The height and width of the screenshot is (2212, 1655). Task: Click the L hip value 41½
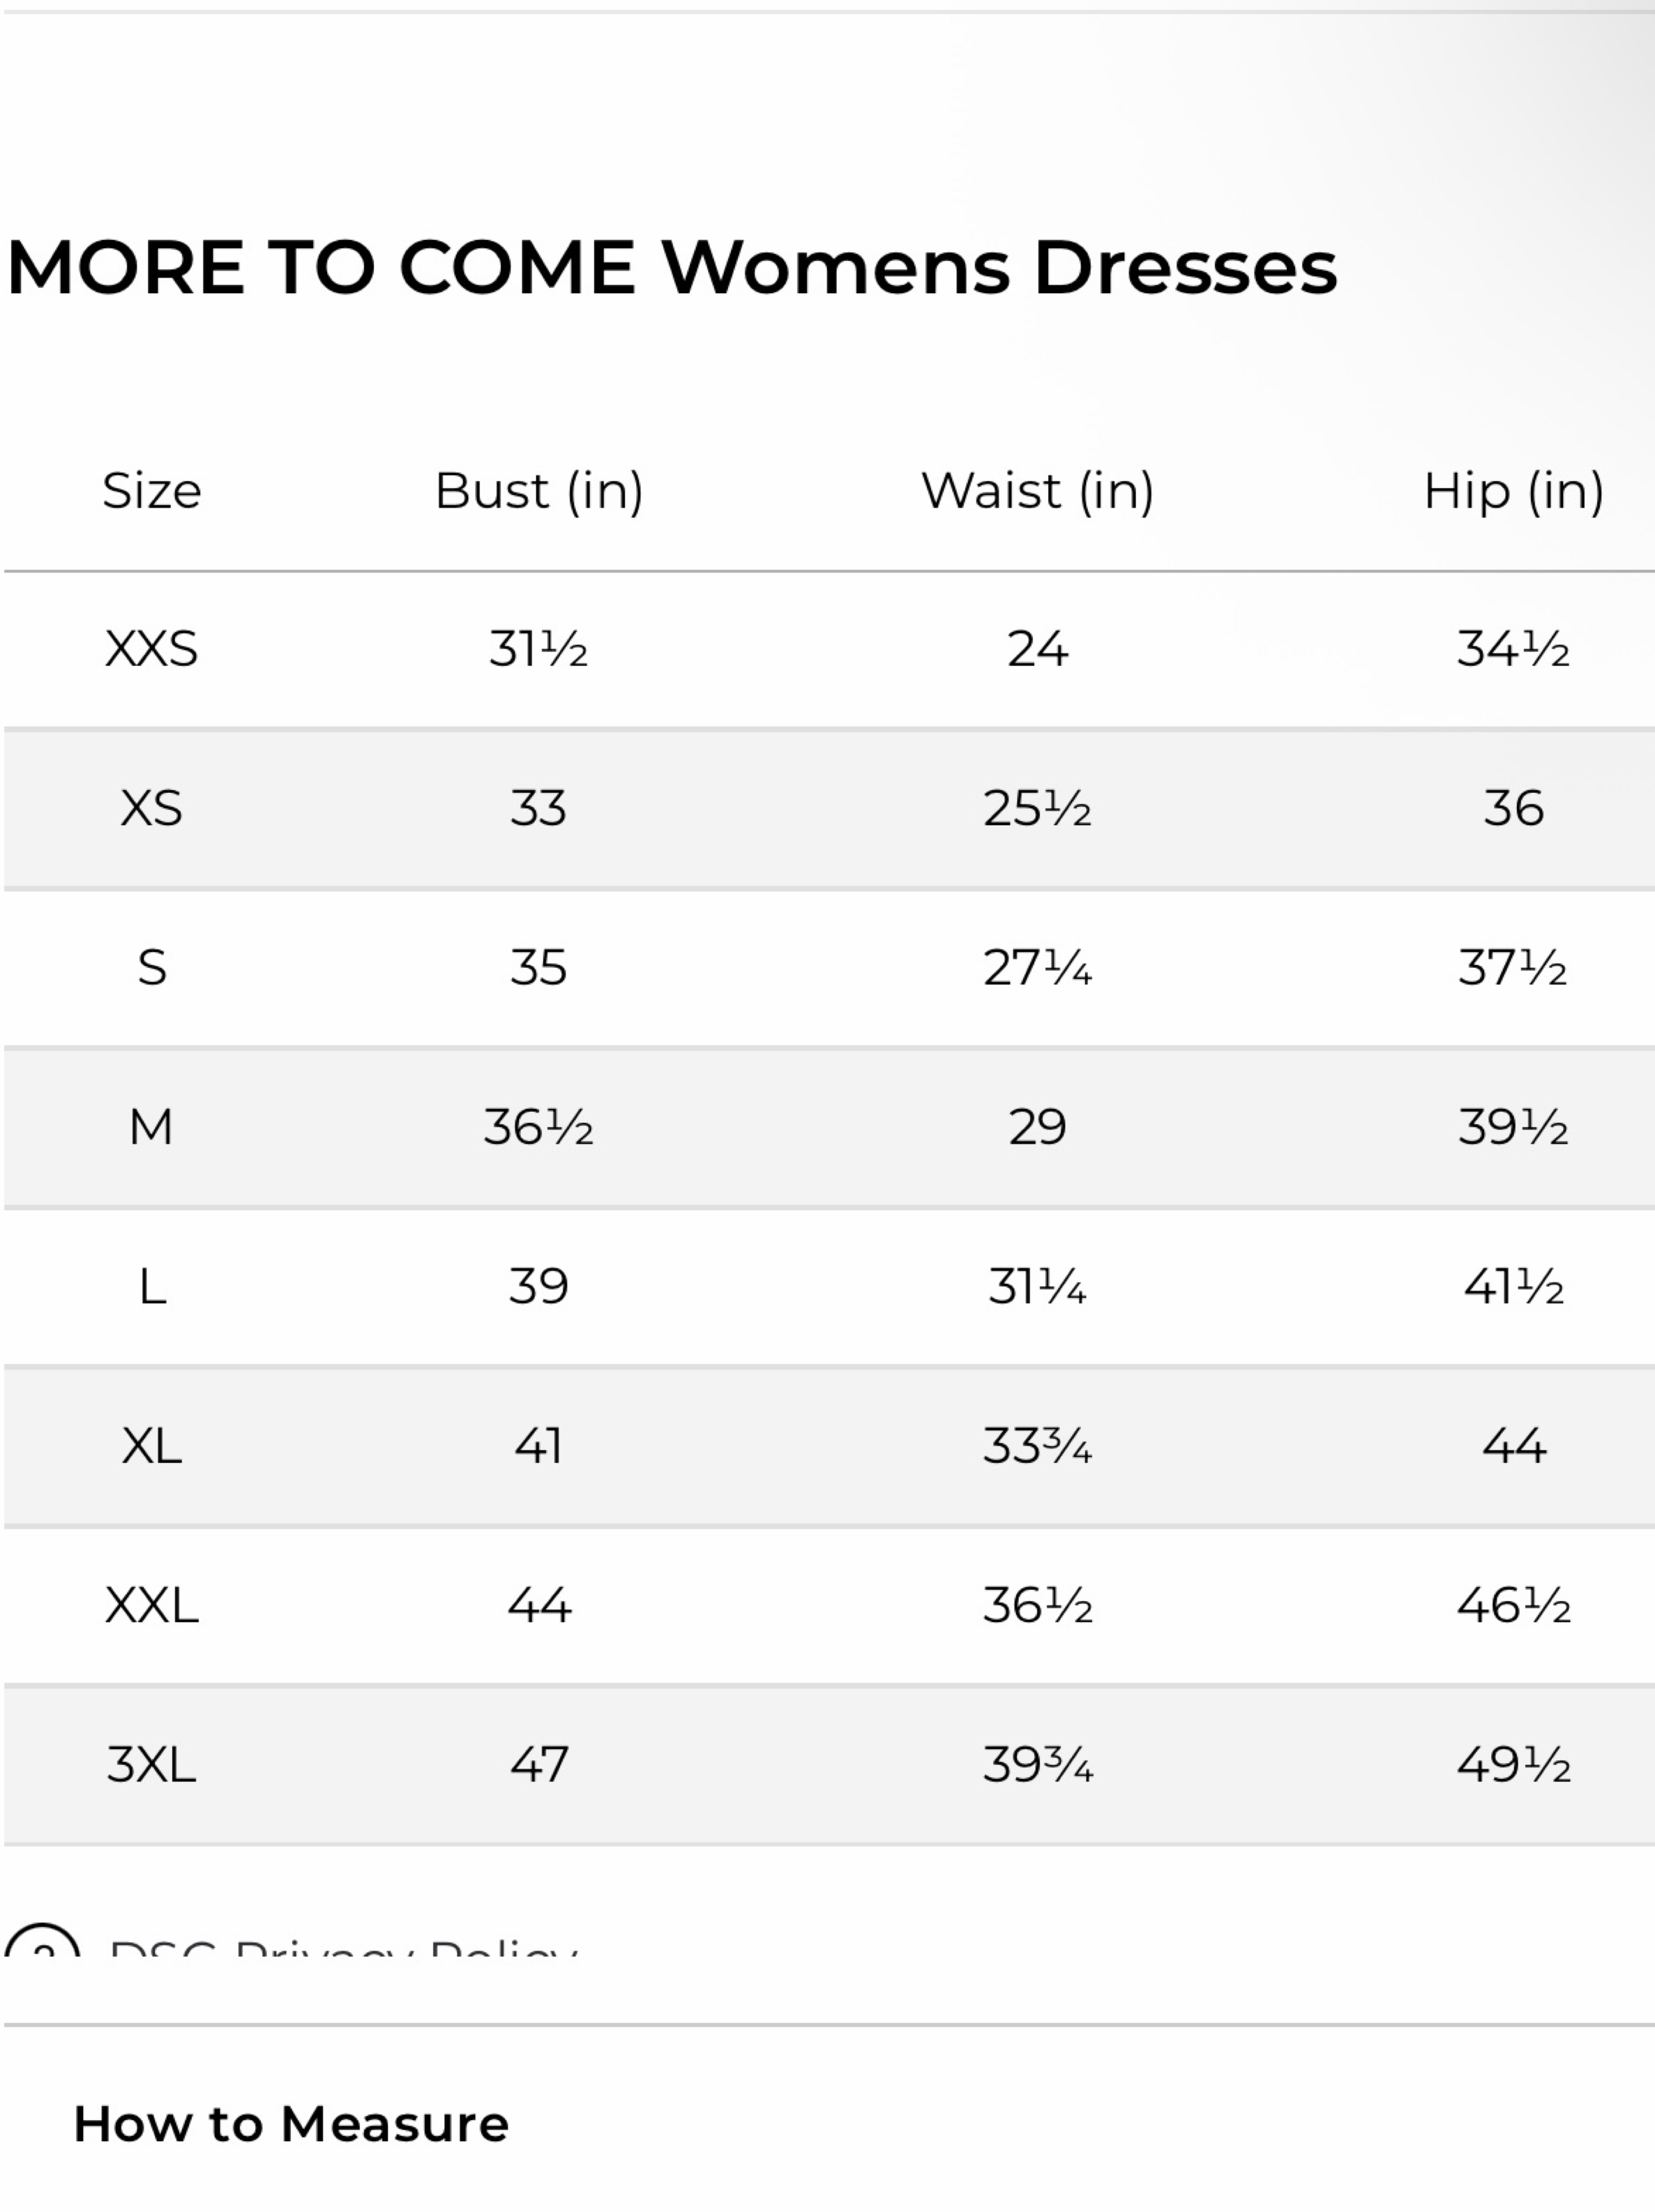[x=1514, y=1286]
